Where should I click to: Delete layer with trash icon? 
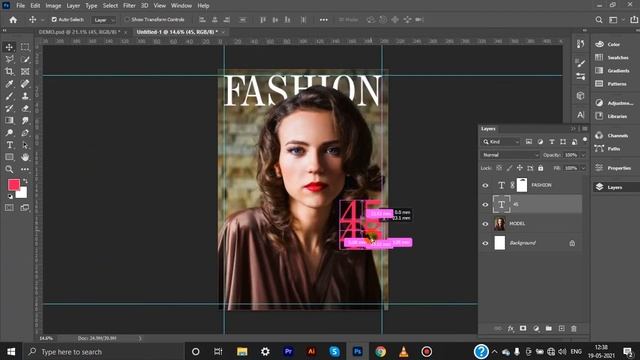(x=574, y=329)
